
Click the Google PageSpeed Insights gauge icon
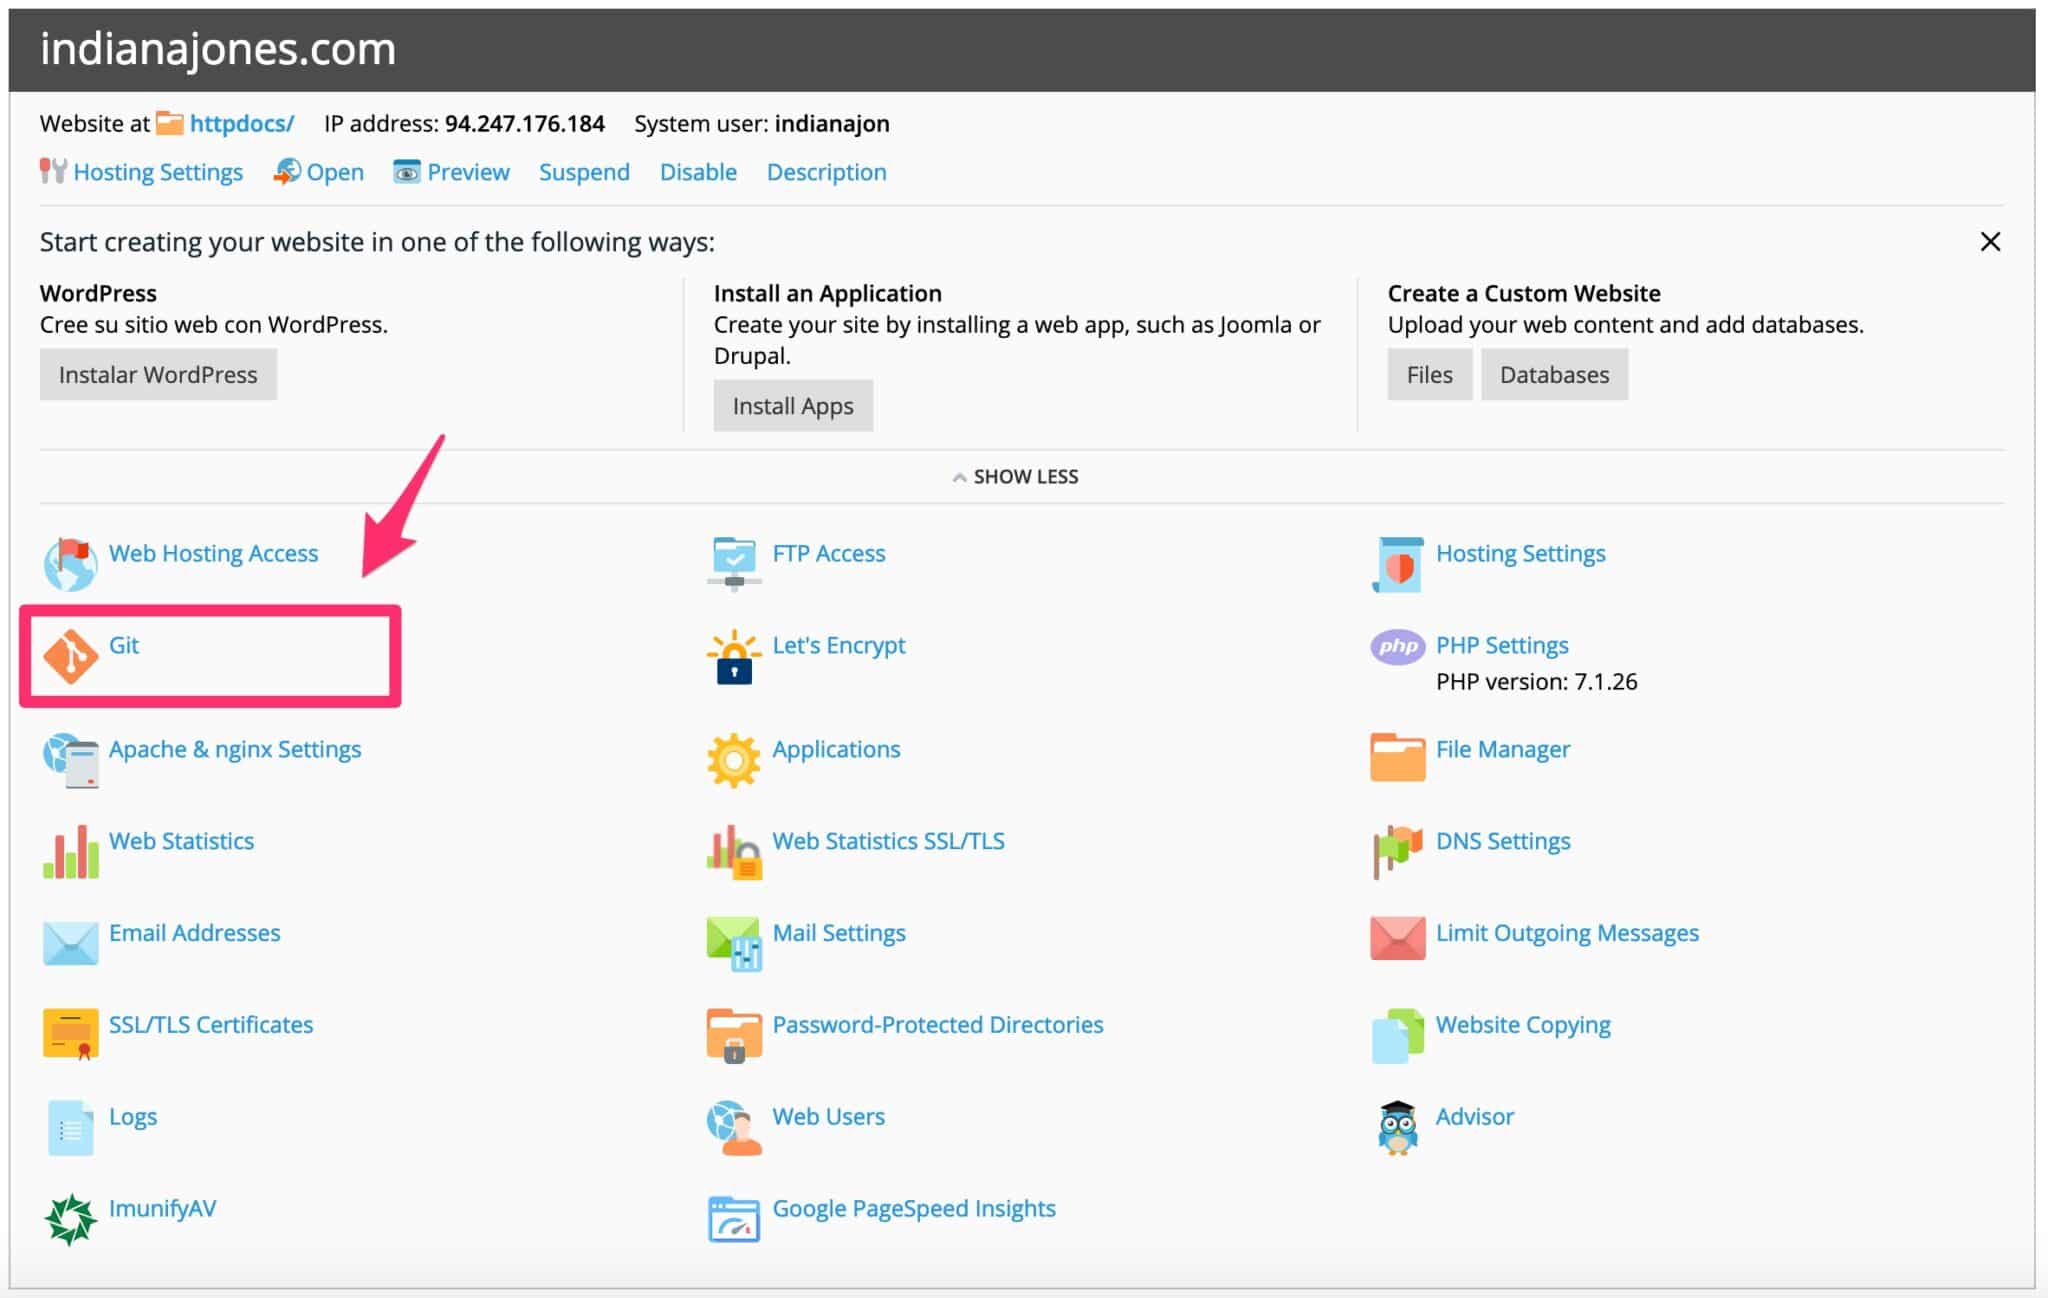tap(734, 1220)
